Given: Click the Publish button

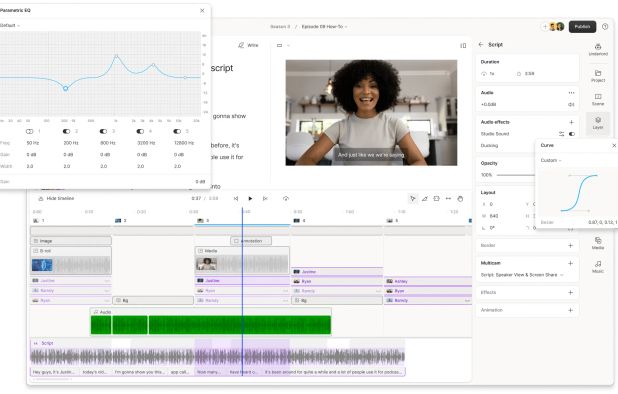Looking at the screenshot, I should pos(582,27).
